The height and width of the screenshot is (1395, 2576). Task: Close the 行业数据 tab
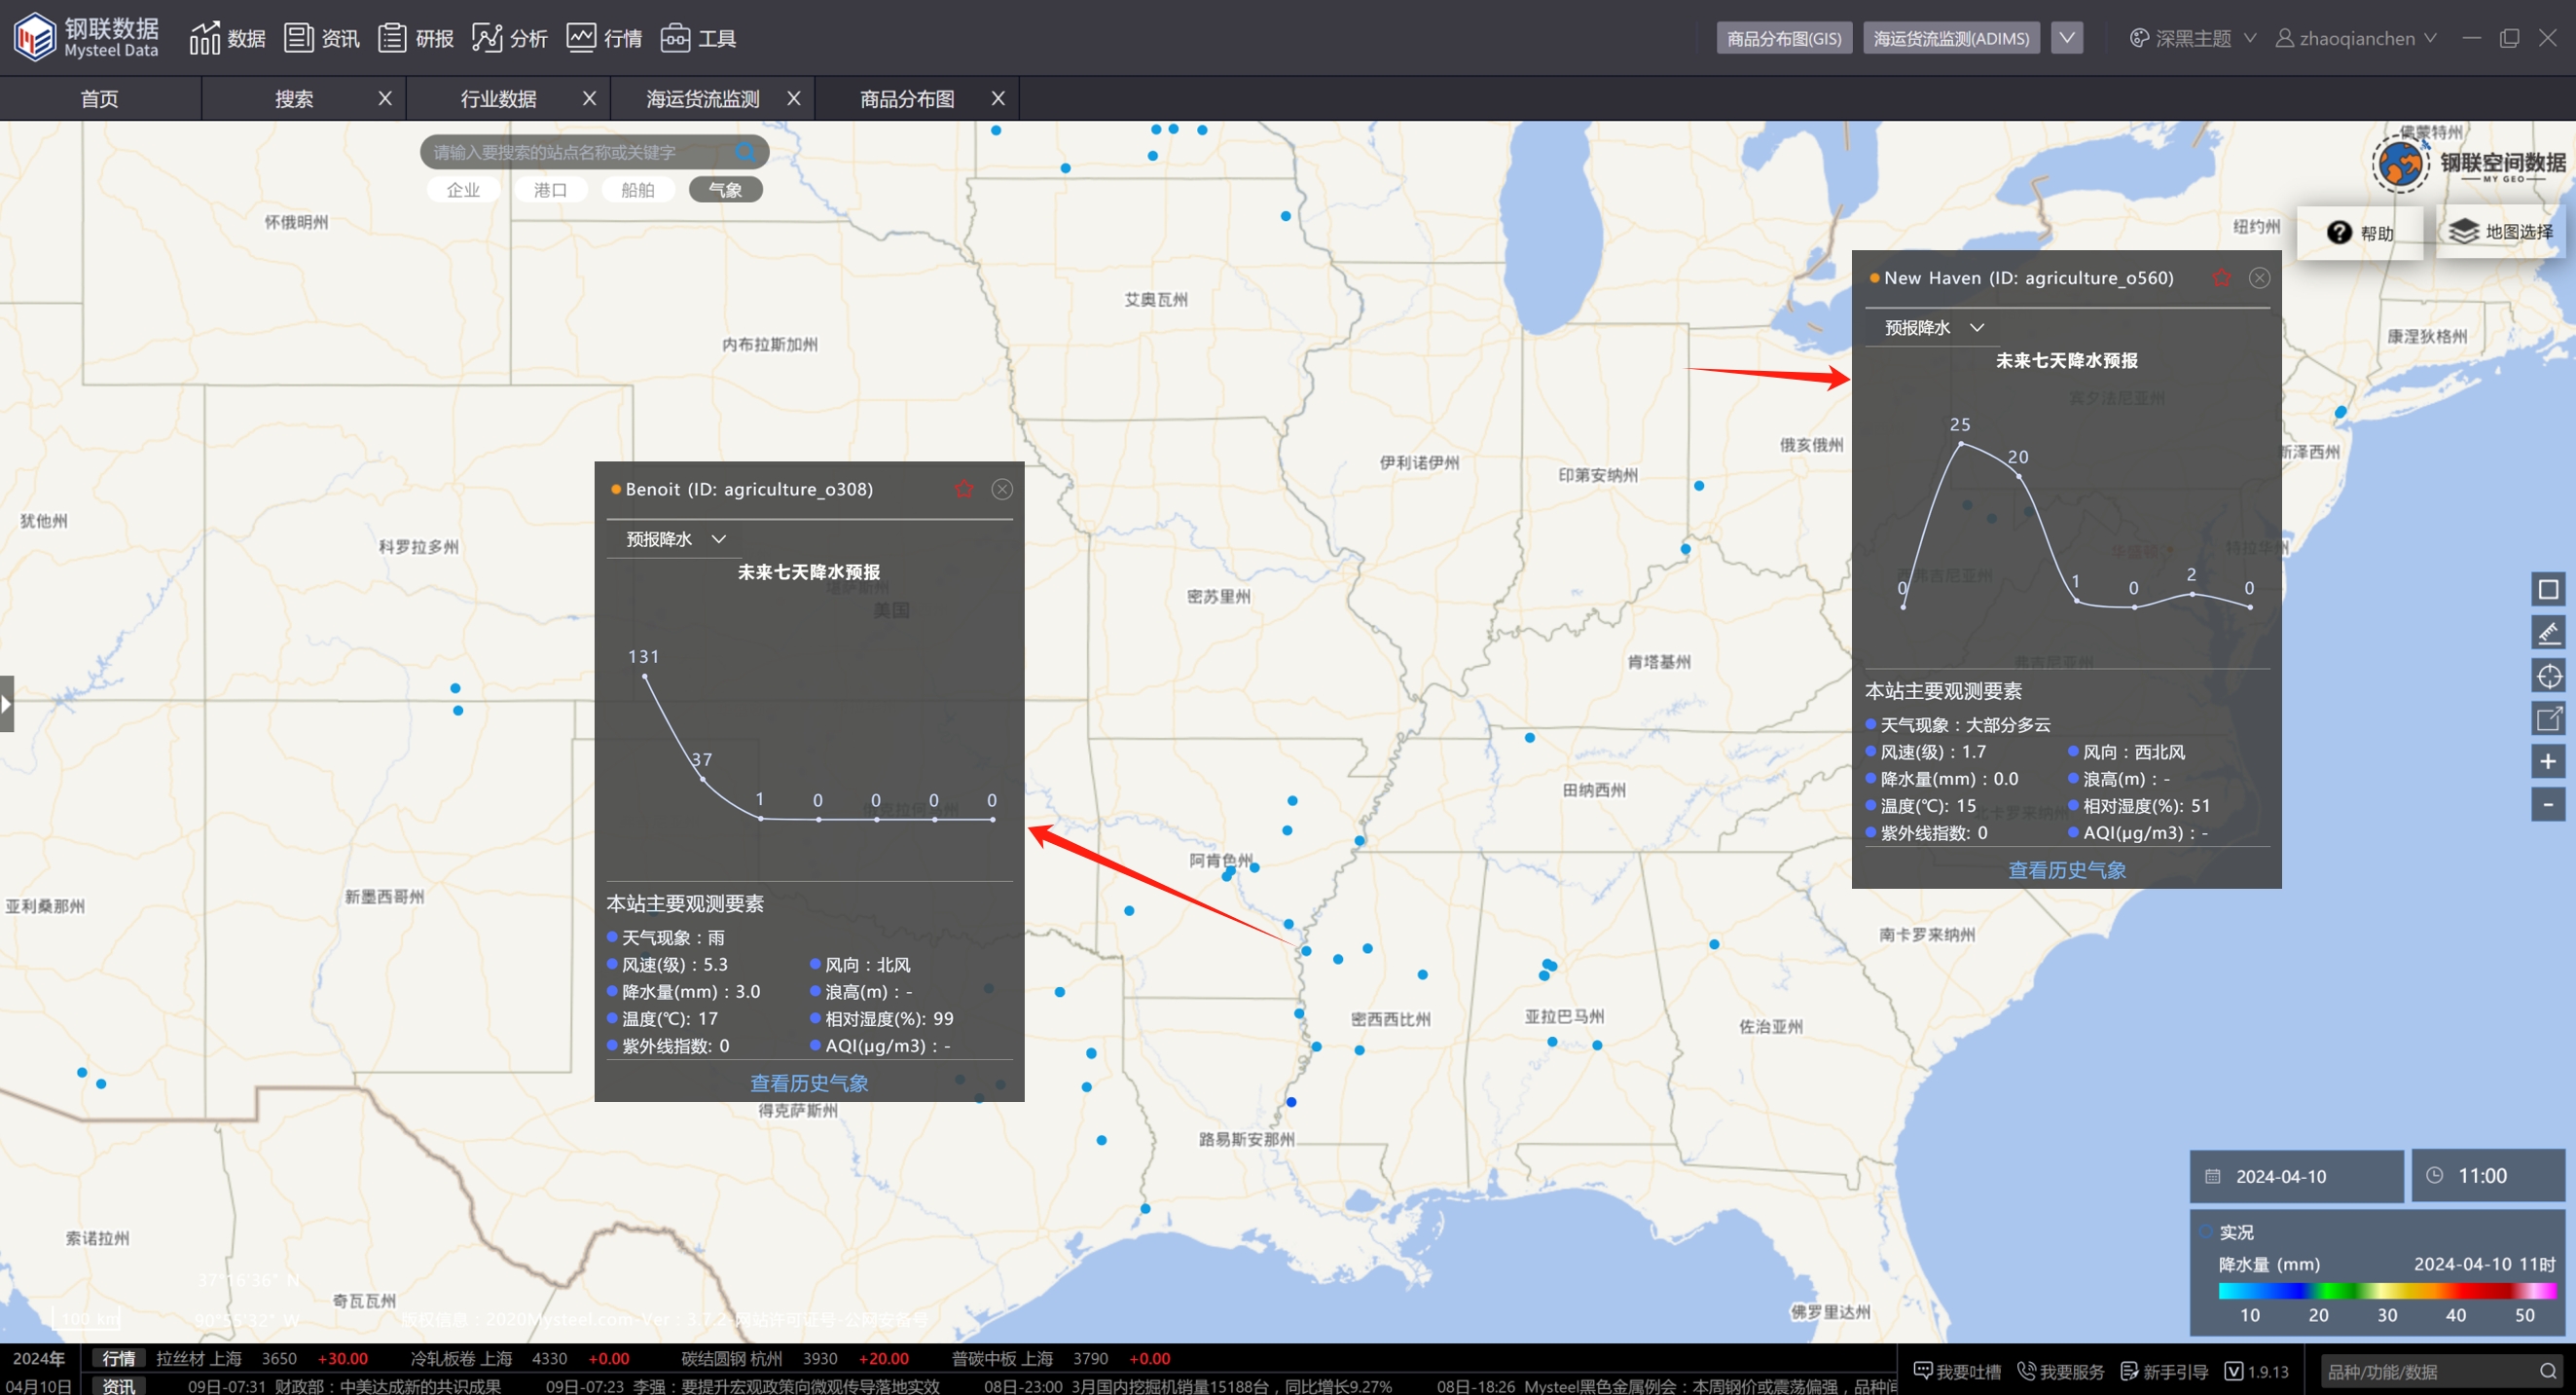pyautogui.click(x=589, y=98)
